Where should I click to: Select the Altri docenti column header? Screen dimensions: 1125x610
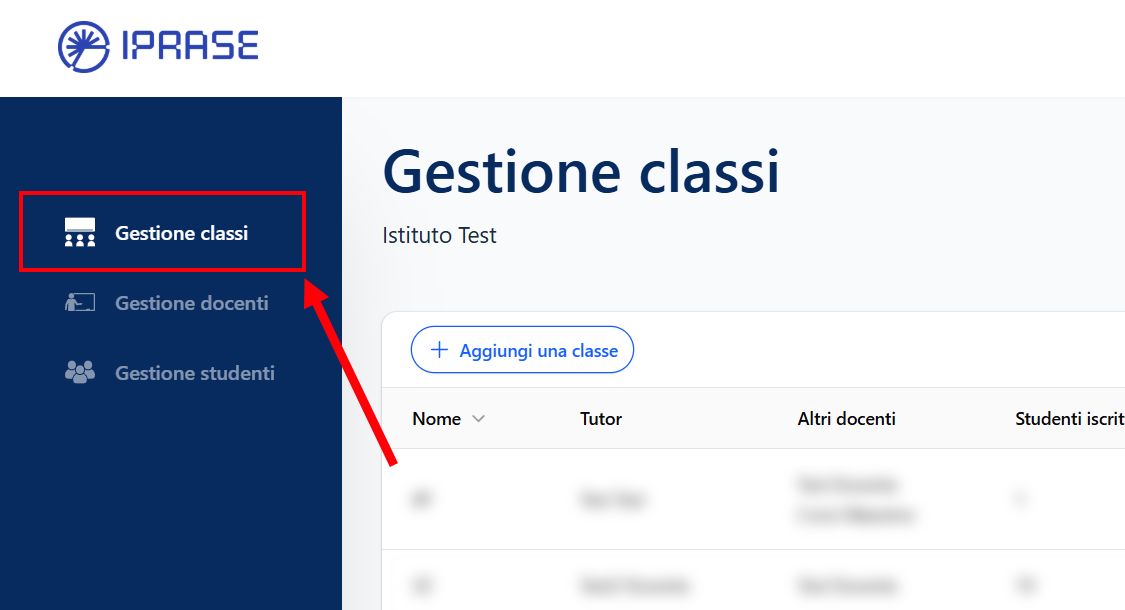click(x=846, y=419)
